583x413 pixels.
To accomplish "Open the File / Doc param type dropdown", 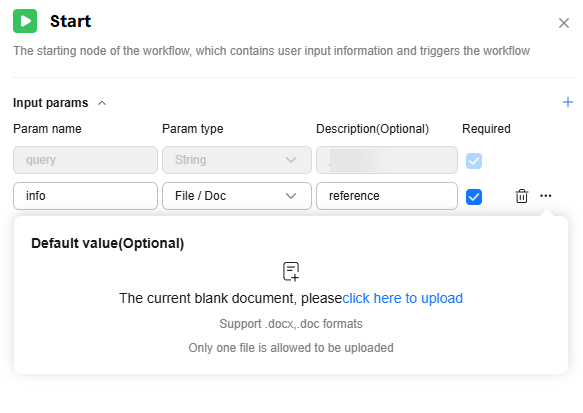I will (237, 196).
